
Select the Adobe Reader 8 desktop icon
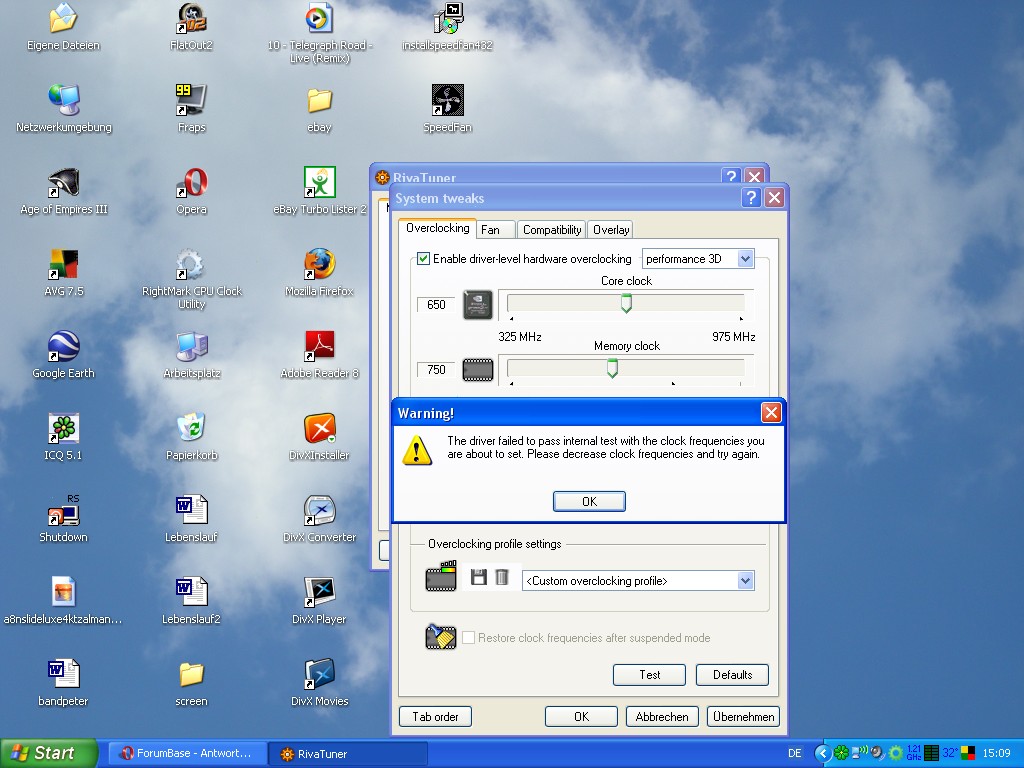[319, 355]
